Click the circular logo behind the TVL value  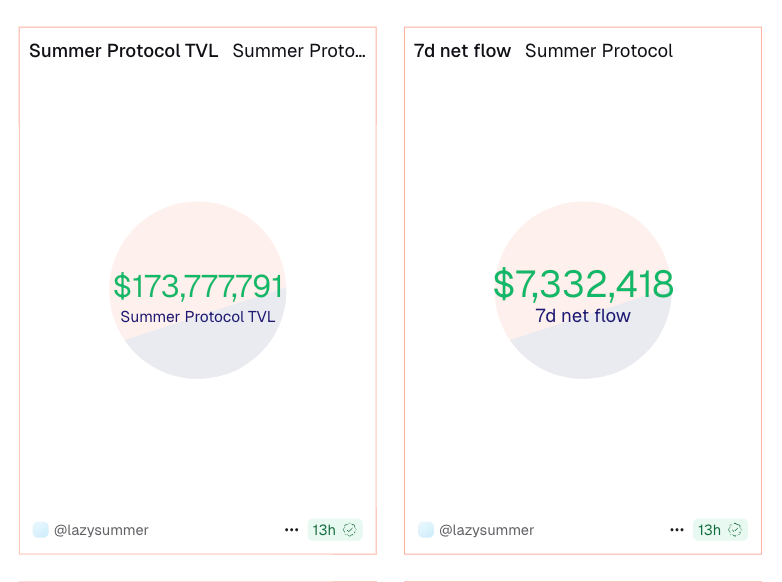coord(198,232)
